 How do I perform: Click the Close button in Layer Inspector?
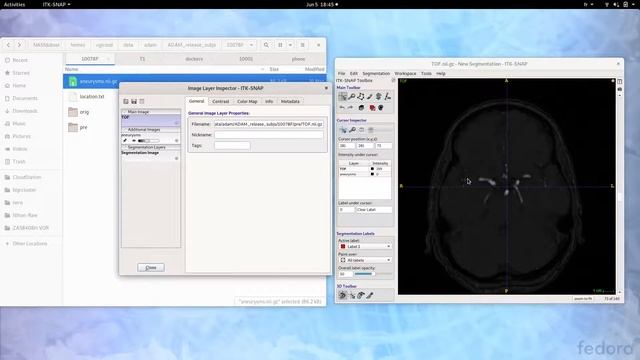(151, 268)
